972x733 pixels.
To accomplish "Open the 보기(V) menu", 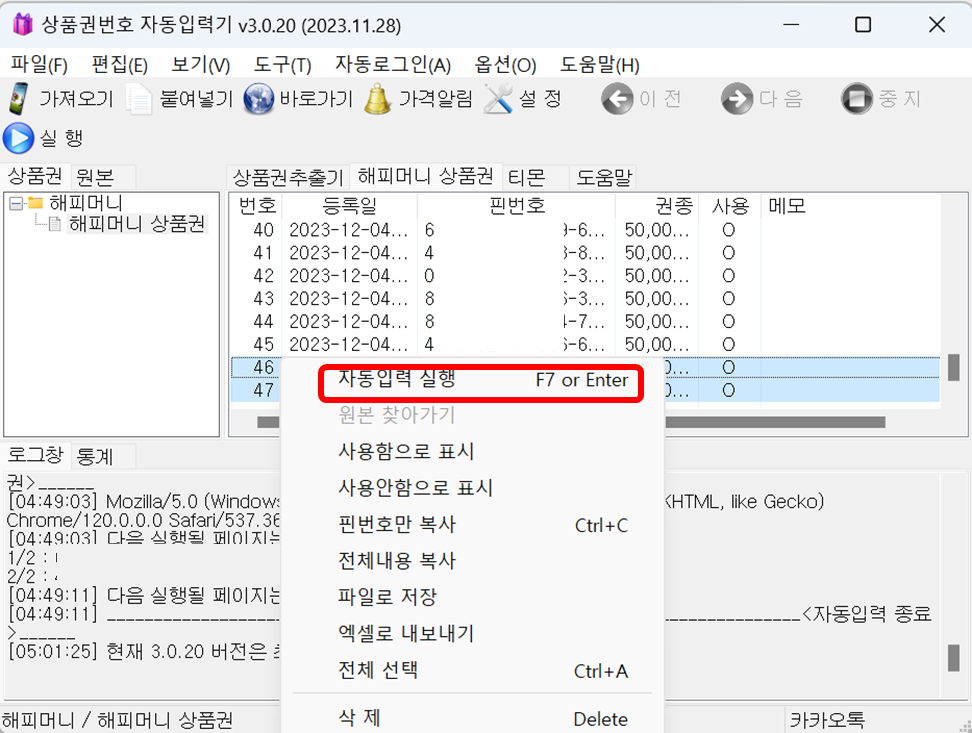I will (201, 64).
